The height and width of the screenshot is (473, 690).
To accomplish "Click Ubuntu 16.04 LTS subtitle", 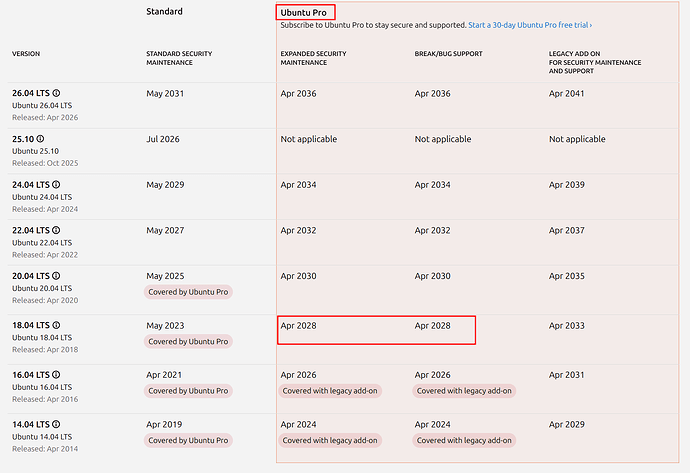I will [42, 387].
